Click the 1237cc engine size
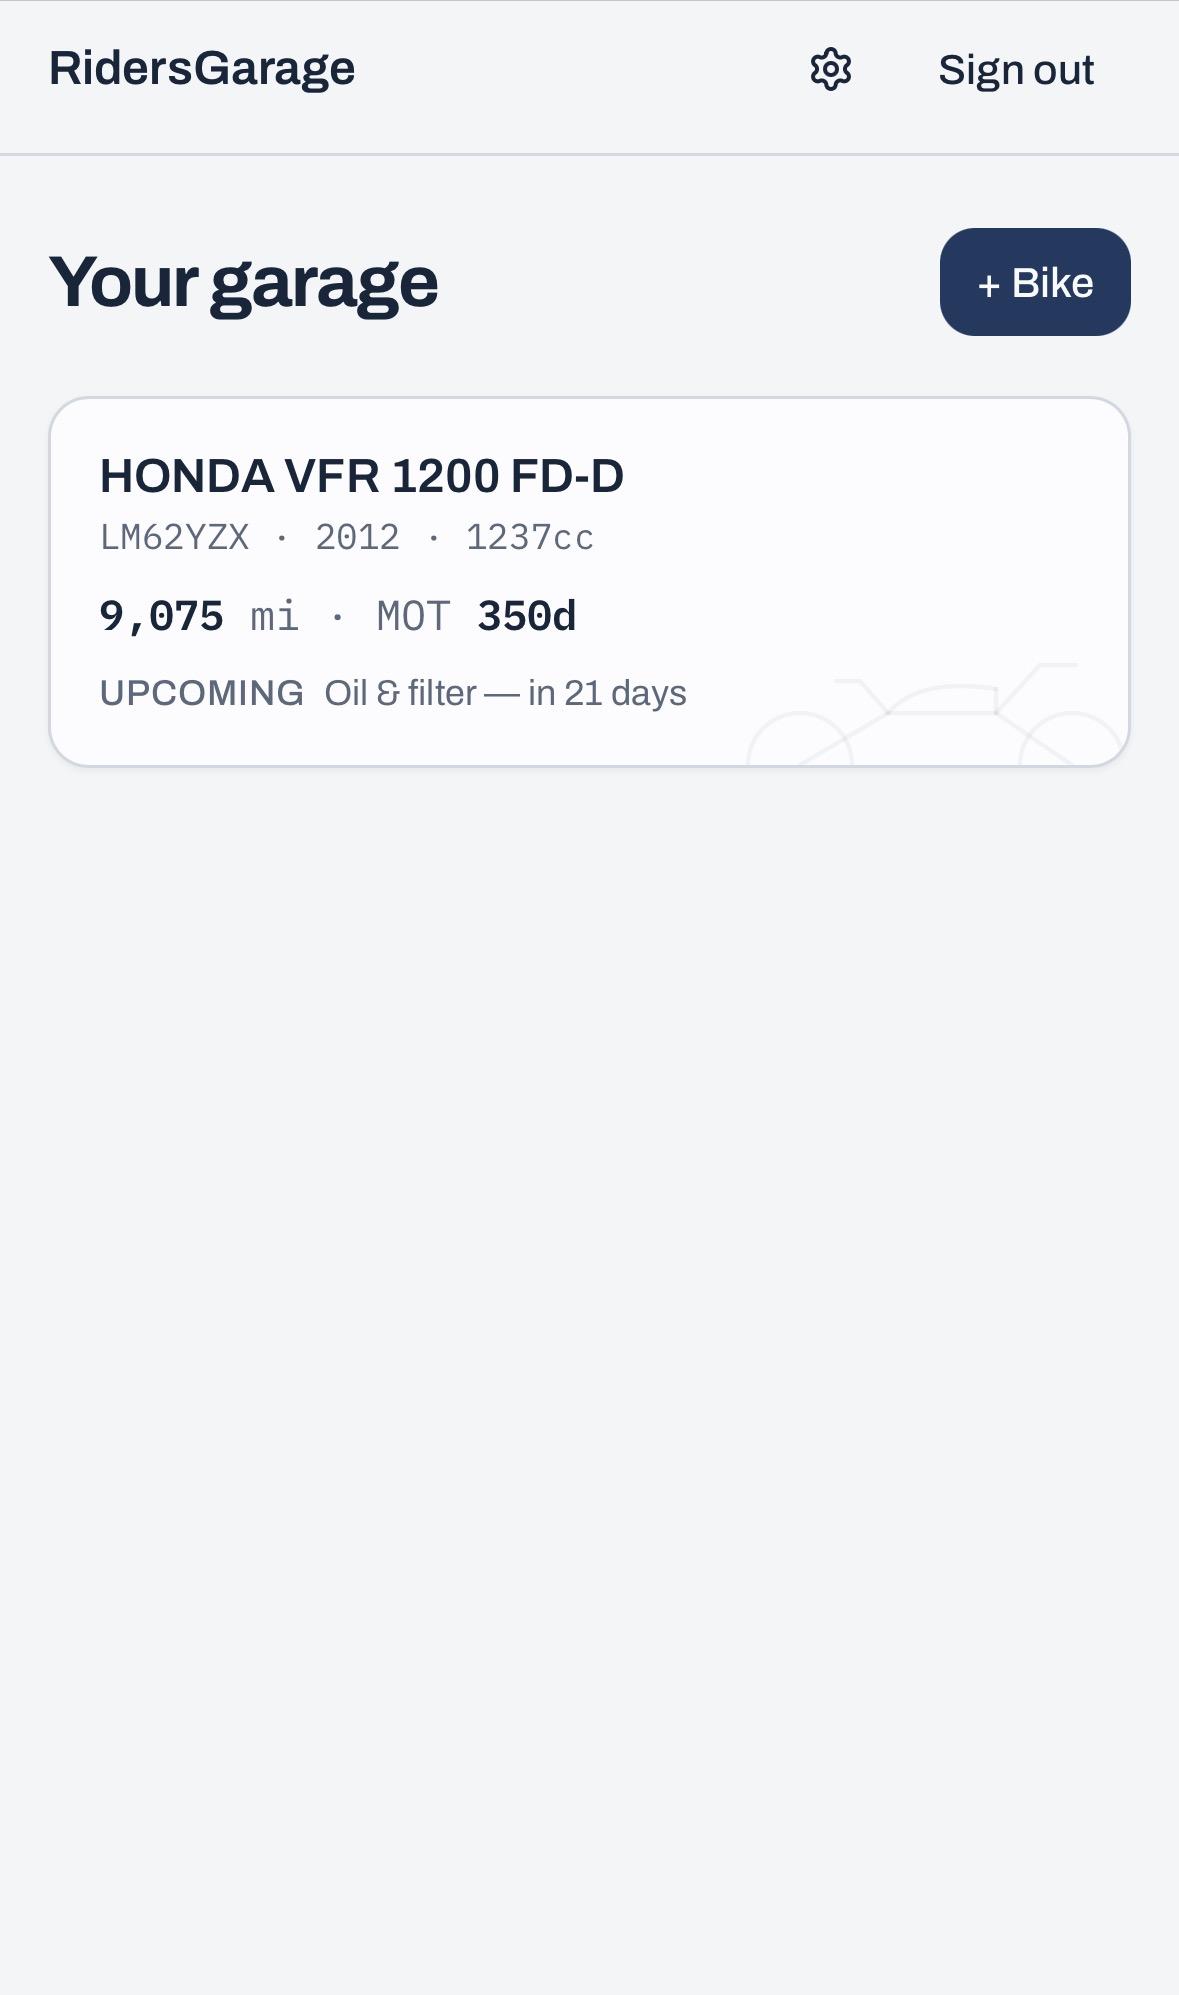This screenshot has width=1179, height=1995. 530,538
